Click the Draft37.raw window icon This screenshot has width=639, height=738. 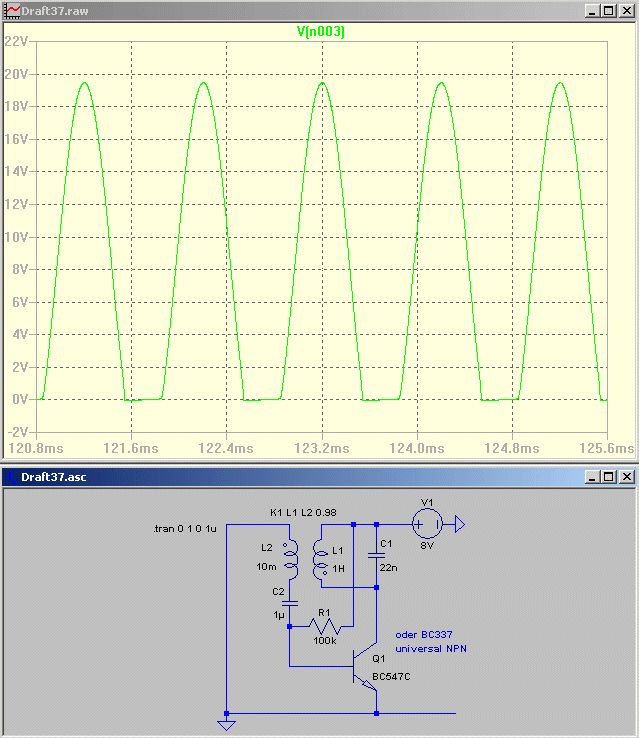point(12,10)
